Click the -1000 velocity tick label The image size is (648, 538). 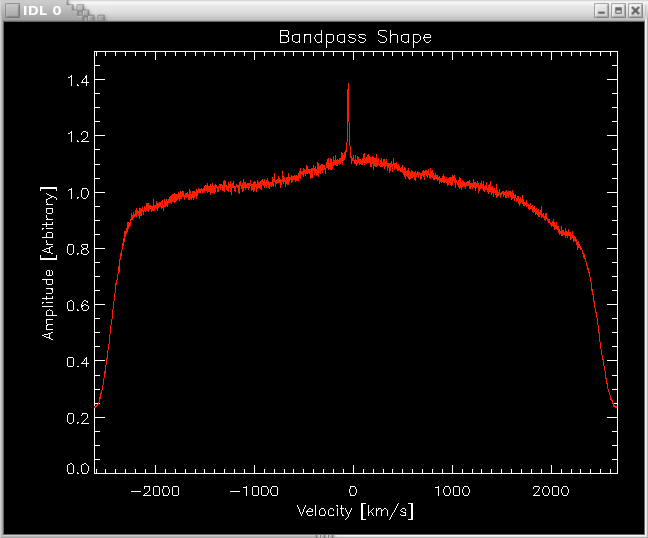pos(254,491)
